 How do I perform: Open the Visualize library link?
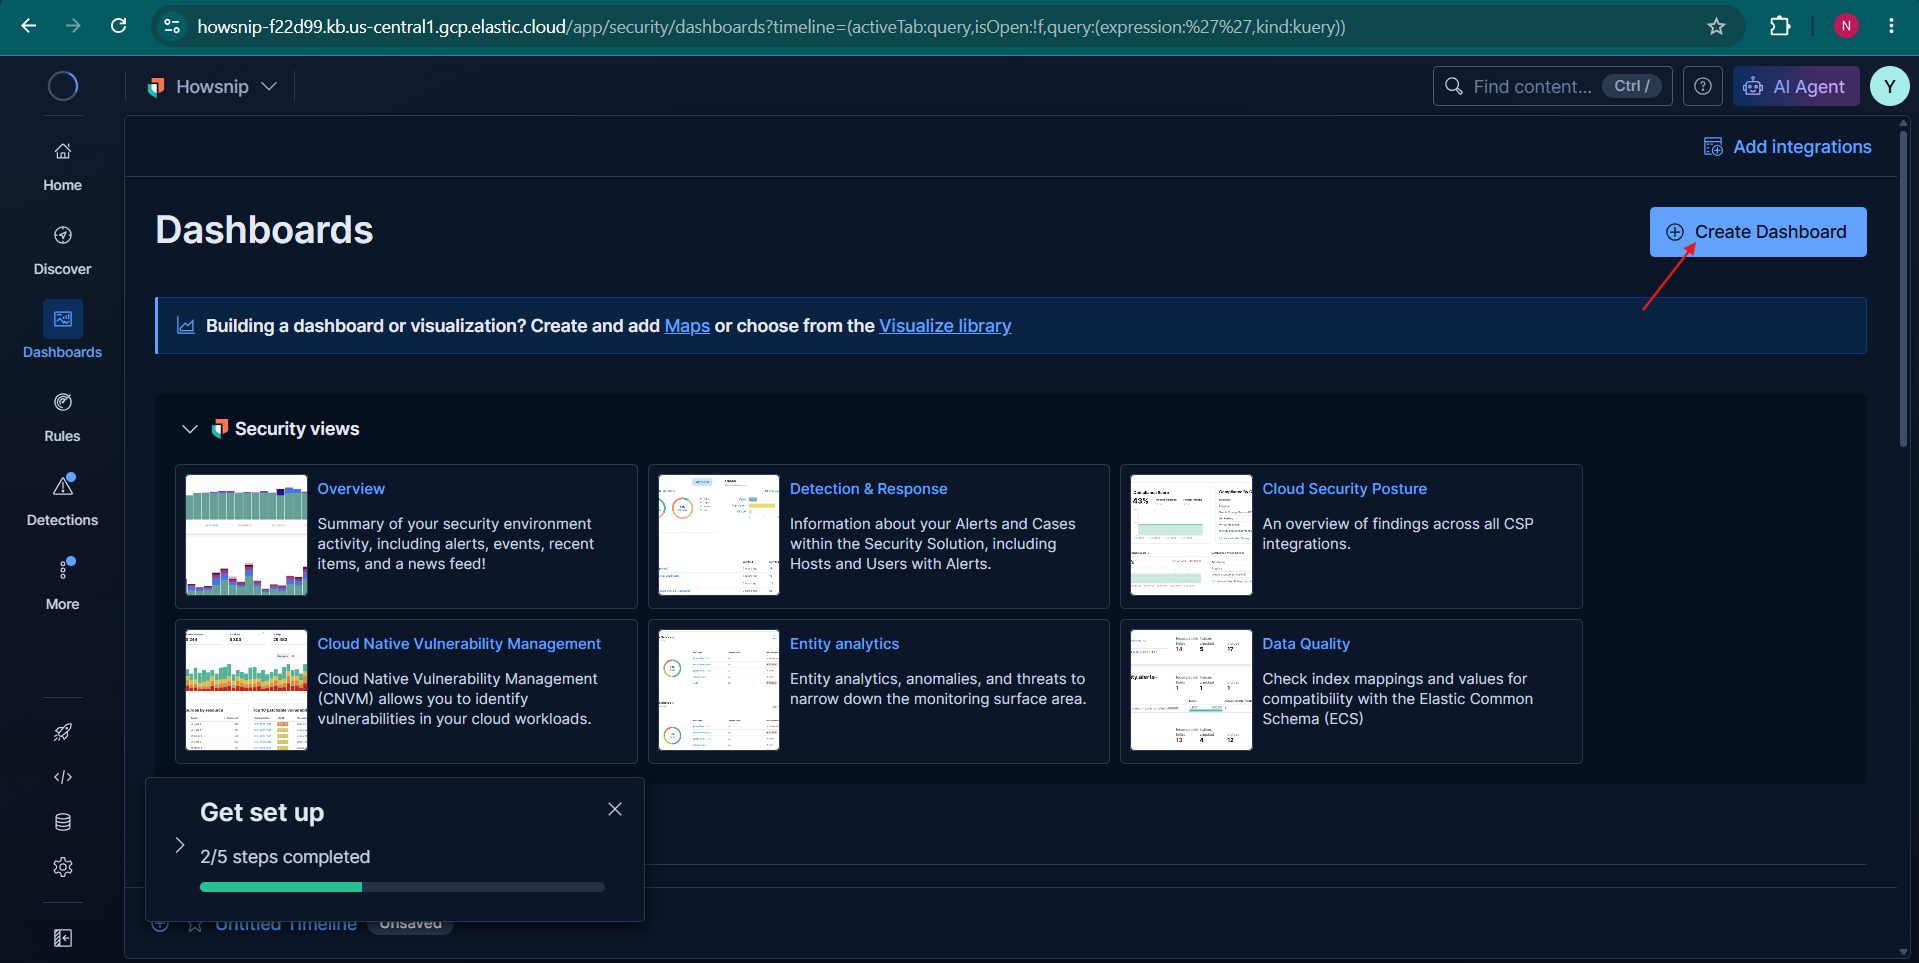point(945,326)
